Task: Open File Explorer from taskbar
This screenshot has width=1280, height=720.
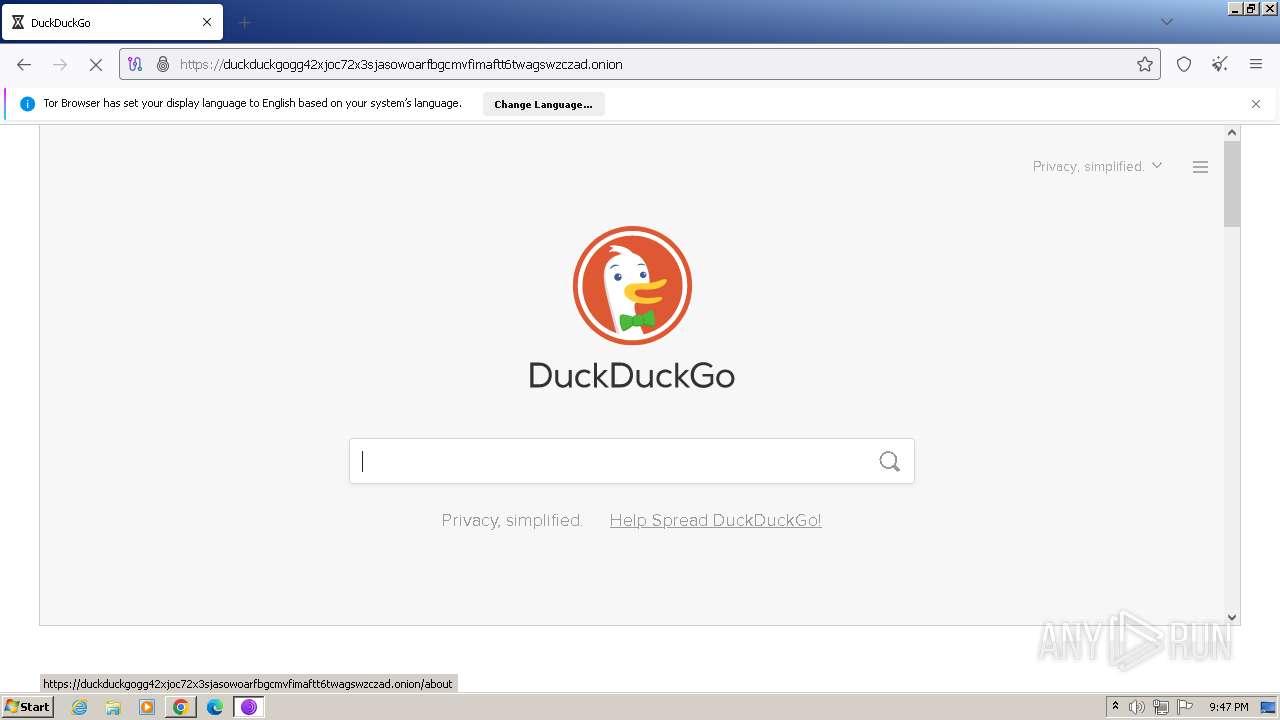Action: pyautogui.click(x=113, y=707)
